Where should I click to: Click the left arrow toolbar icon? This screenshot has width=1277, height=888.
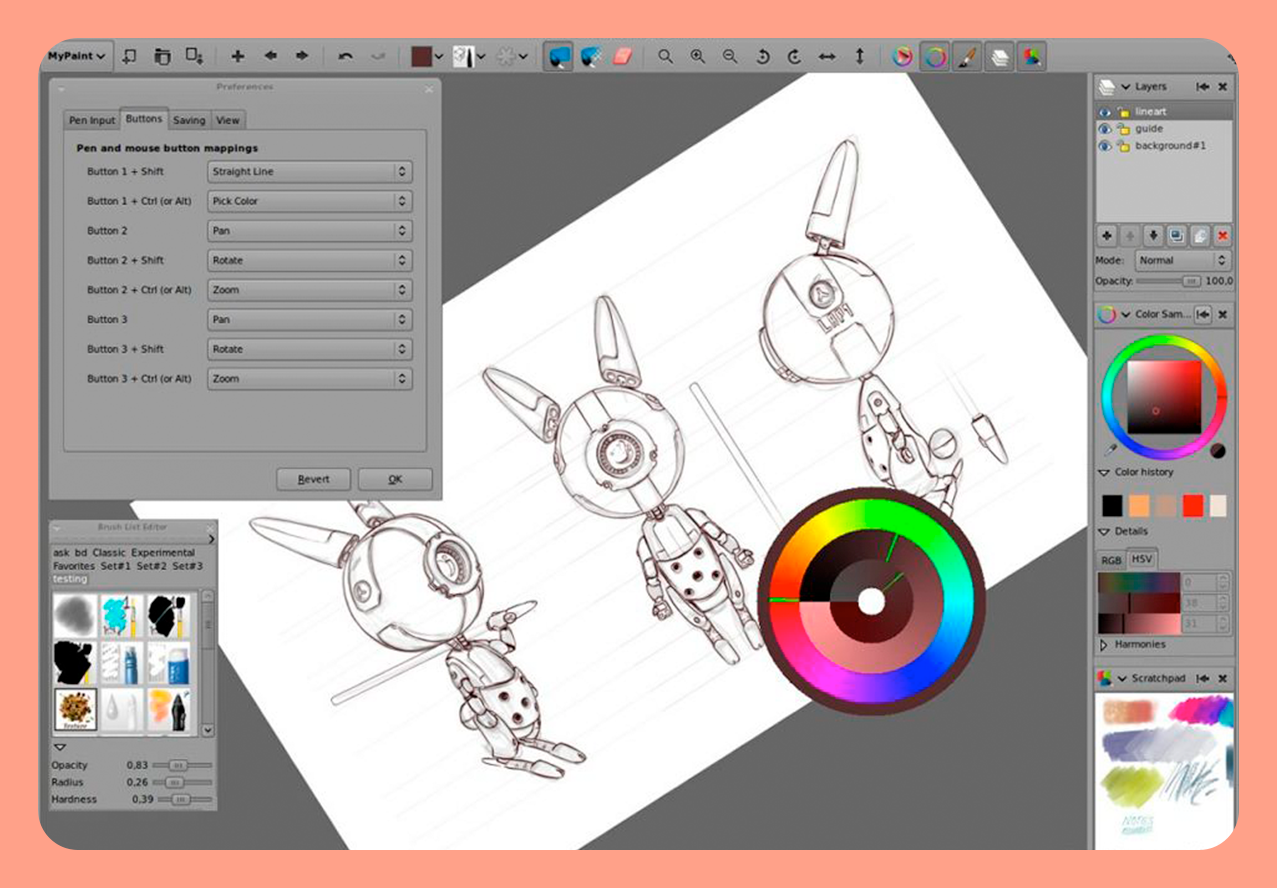coord(270,56)
